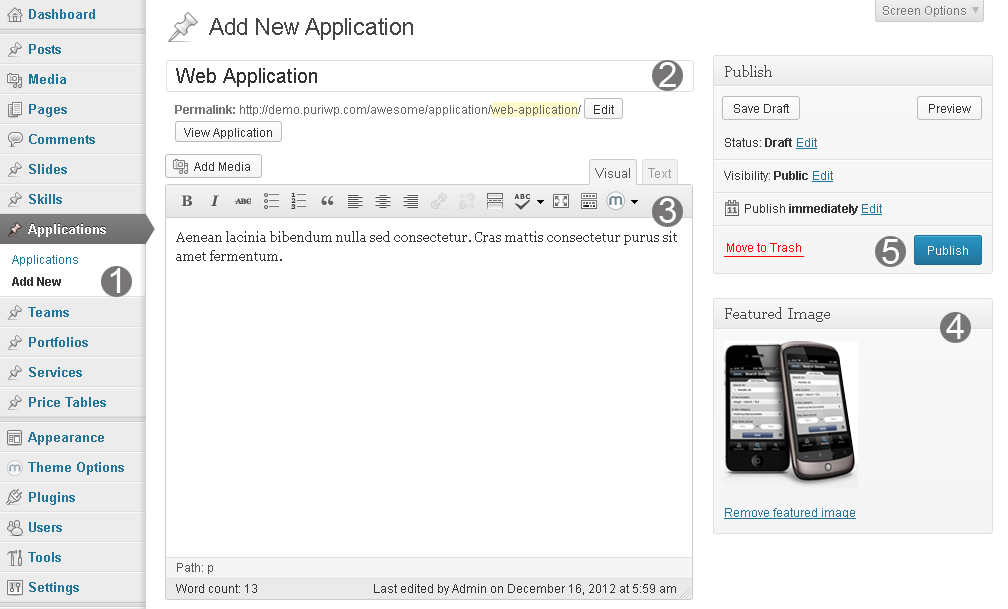Show the kitchen sink toolbar row

(589, 201)
